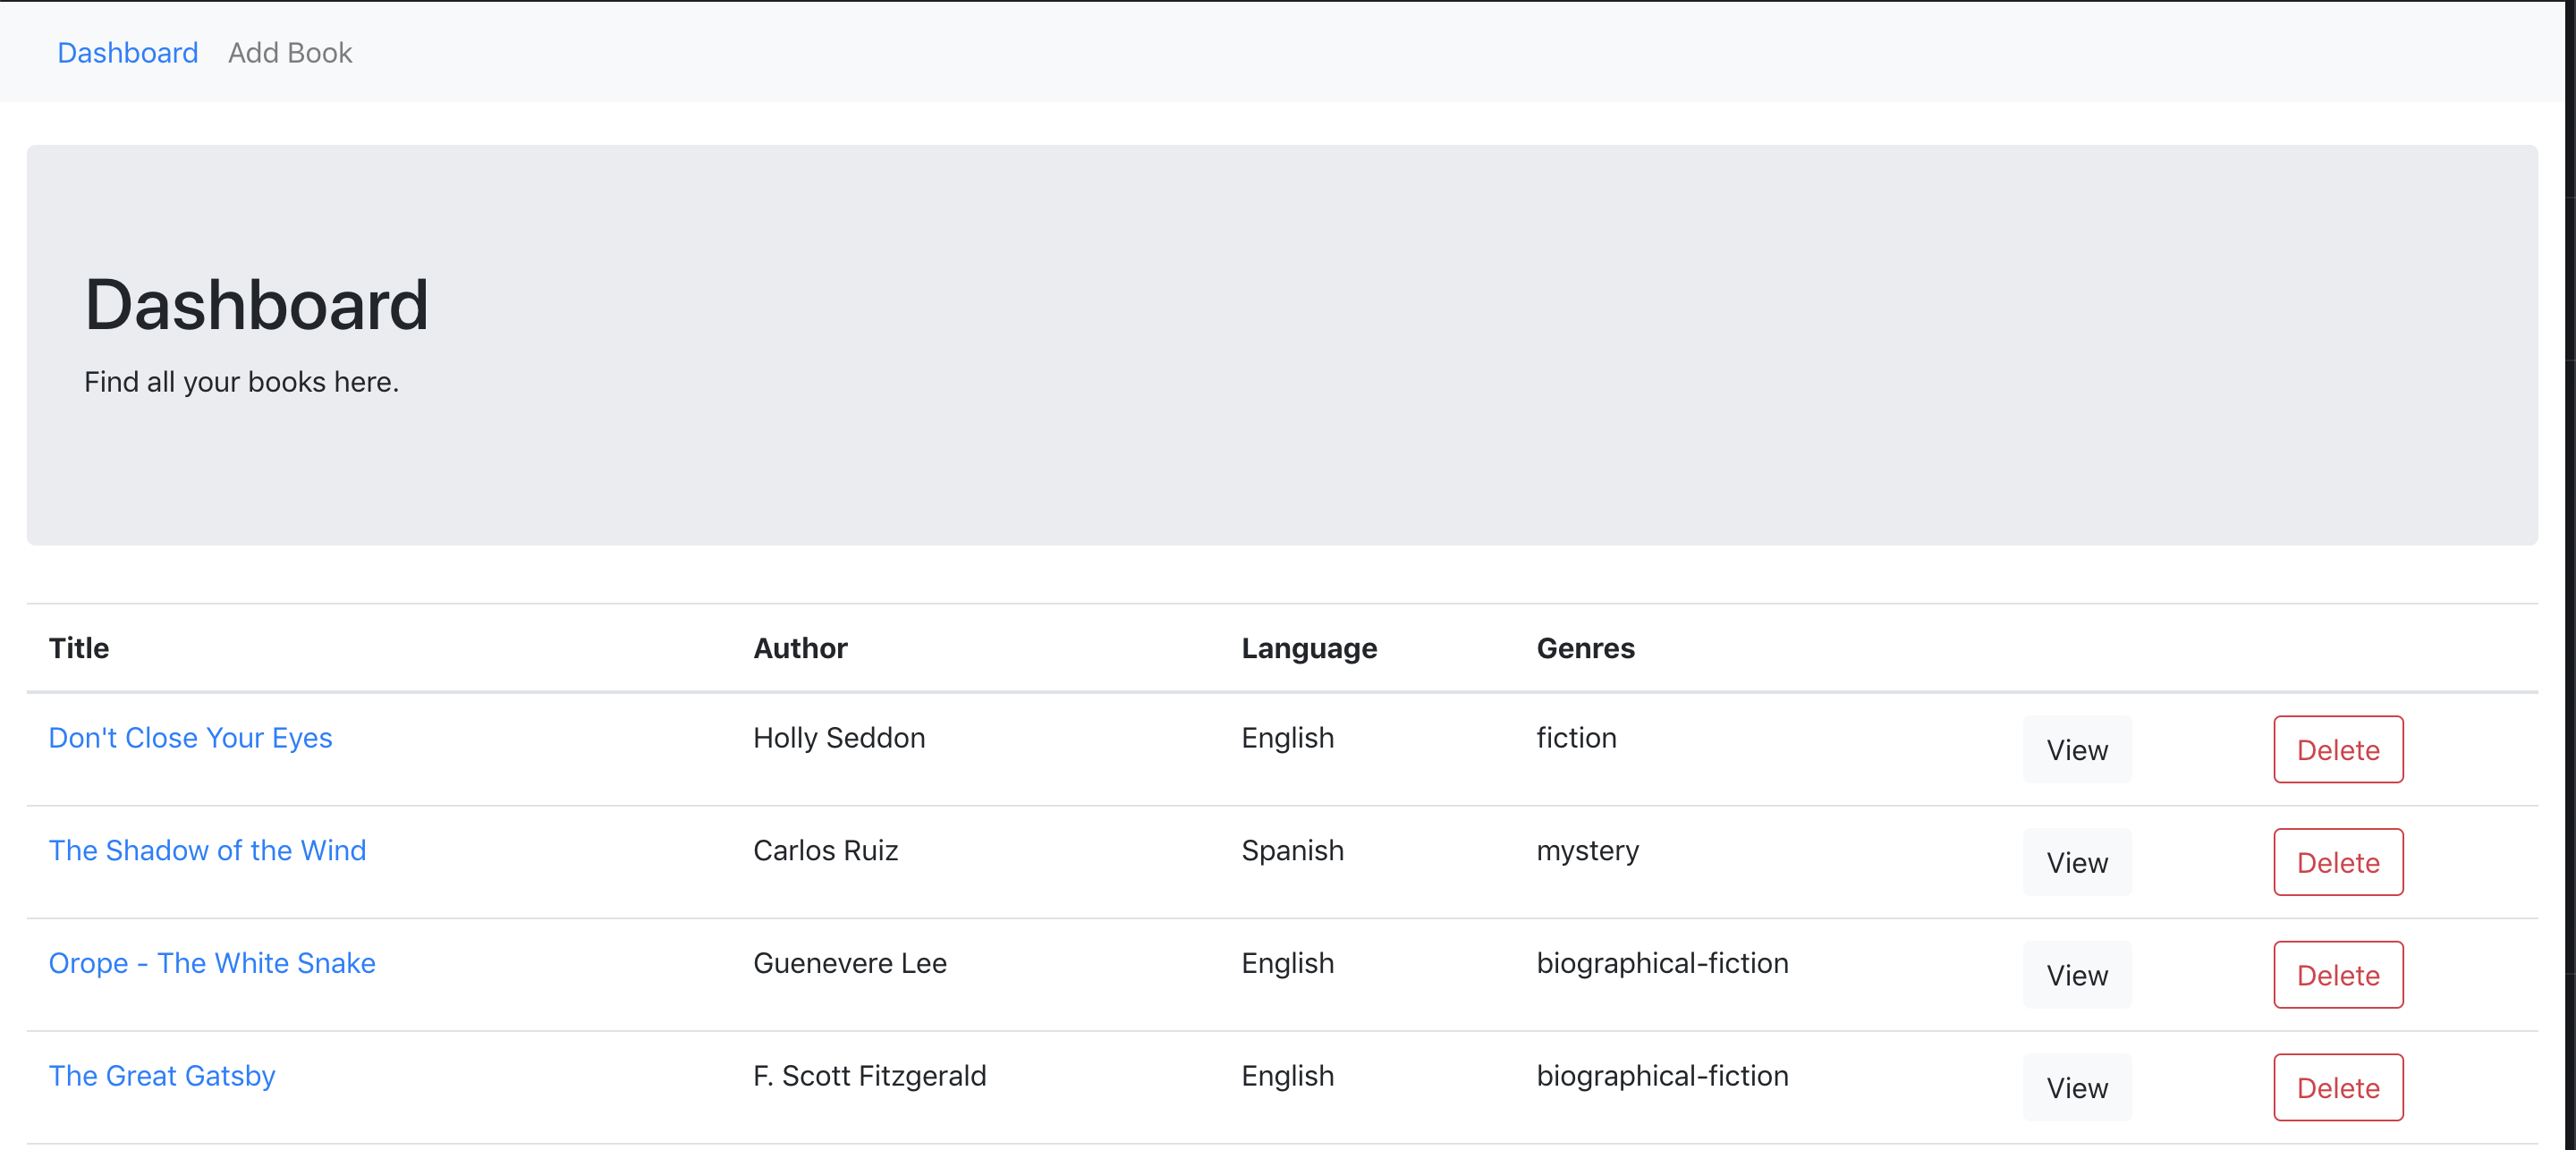The width and height of the screenshot is (2576, 1150).
Task: View the Orope - The White Snake book
Action: [2076, 974]
